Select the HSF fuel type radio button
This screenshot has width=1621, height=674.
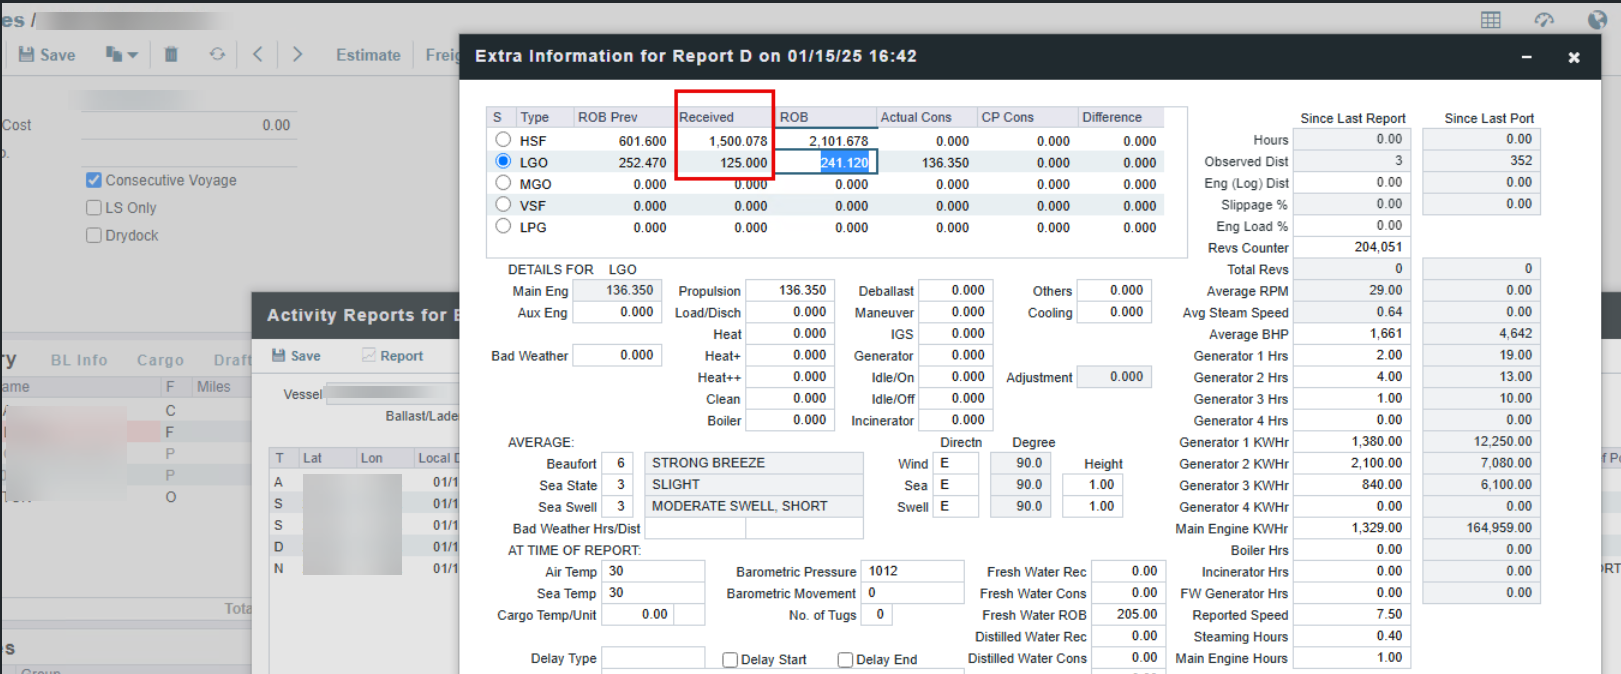tap(503, 140)
